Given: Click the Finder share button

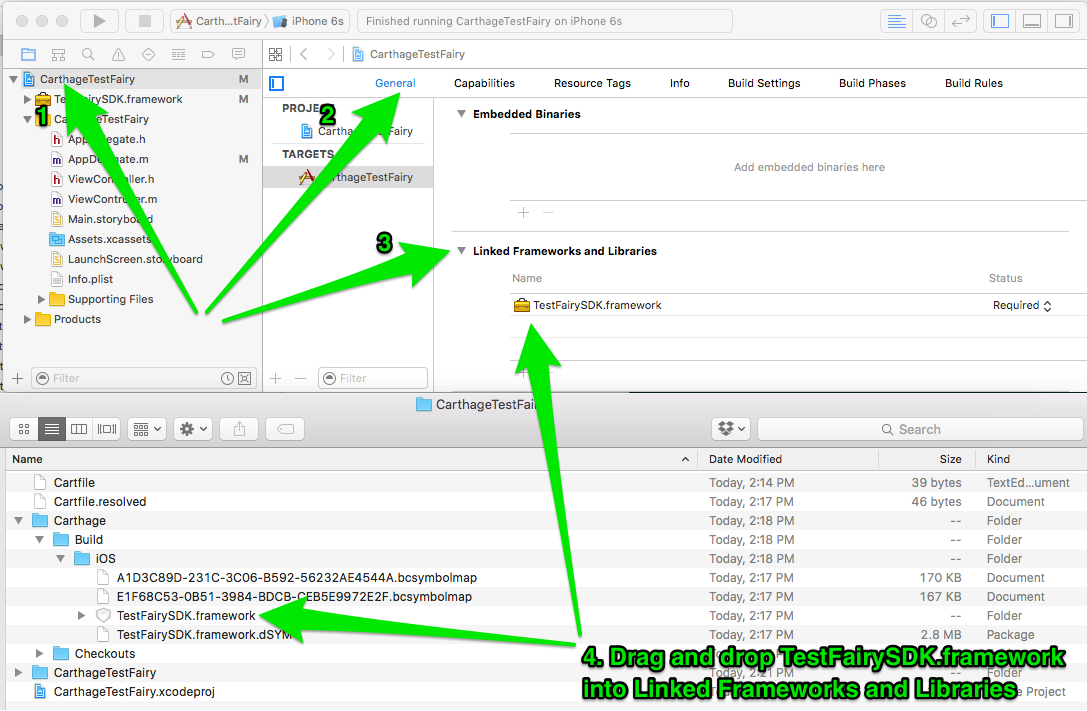Looking at the screenshot, I should point(239,429).
